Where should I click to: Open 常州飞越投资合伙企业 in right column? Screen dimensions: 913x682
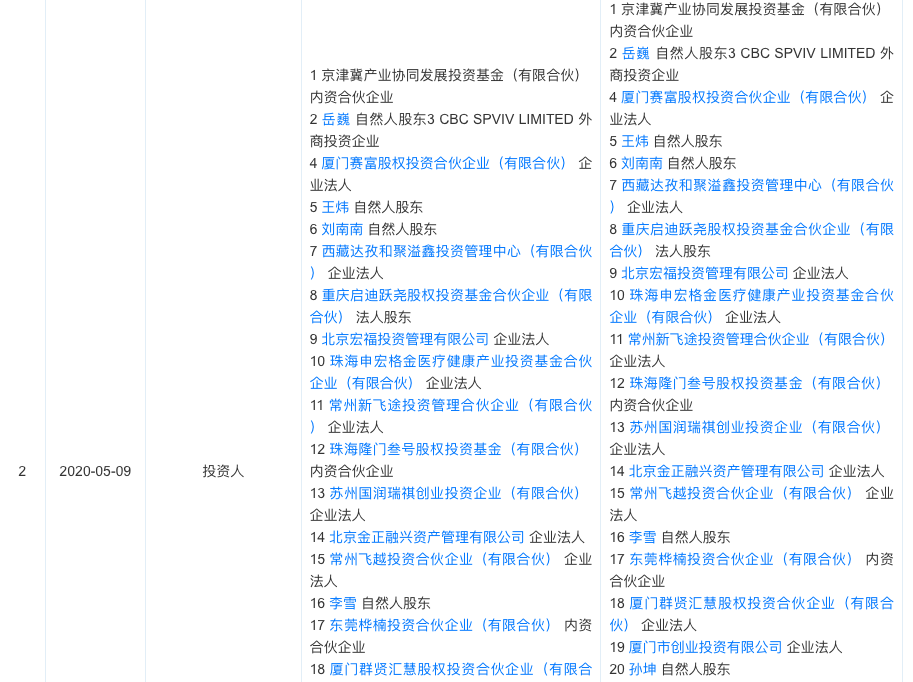741,493
